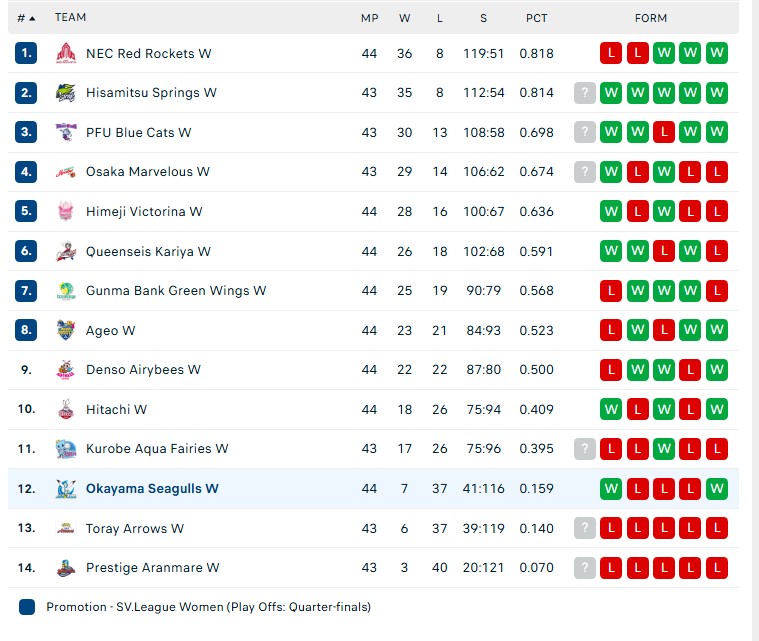Sort table by the MP column header
759x641 pixels.
point(369,18)
